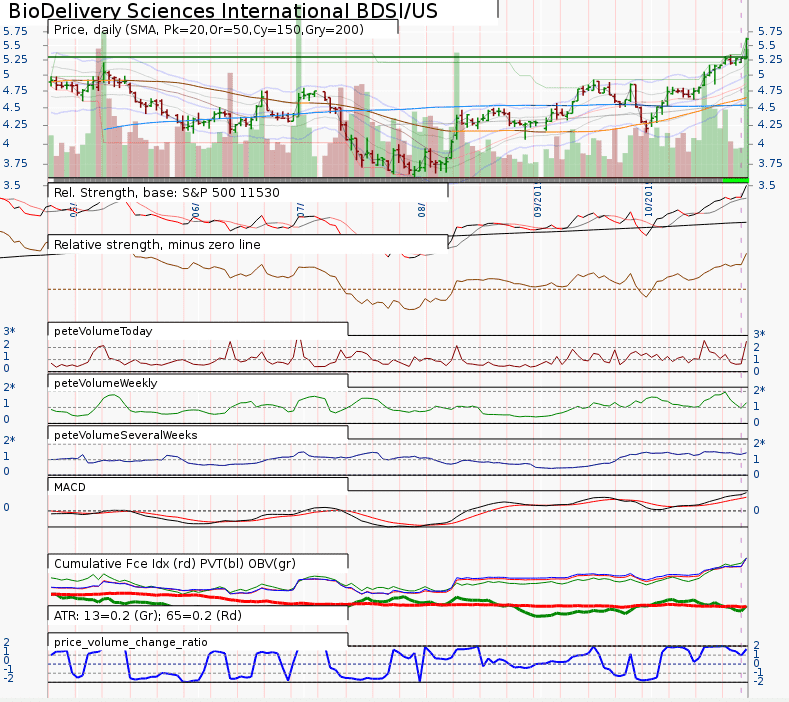Screen dimensions: 789x702
Task: Select 4.25 on the right price axis
Action: [x=770, y=124]
